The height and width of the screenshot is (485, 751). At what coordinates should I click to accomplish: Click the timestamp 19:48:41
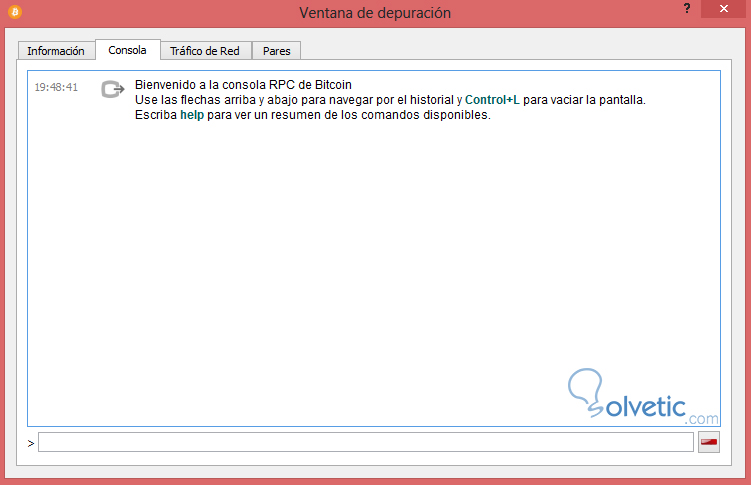pos(56,87)
